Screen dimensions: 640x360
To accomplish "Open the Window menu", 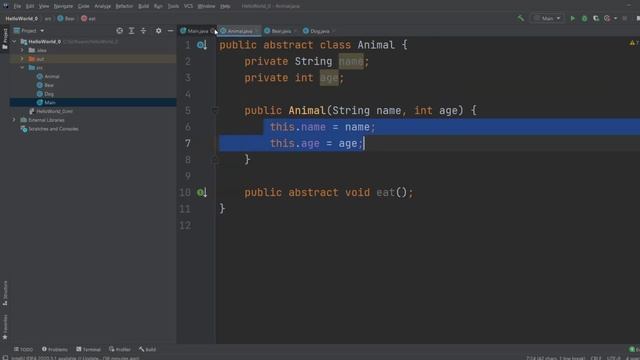I will (x=206, y=6).
